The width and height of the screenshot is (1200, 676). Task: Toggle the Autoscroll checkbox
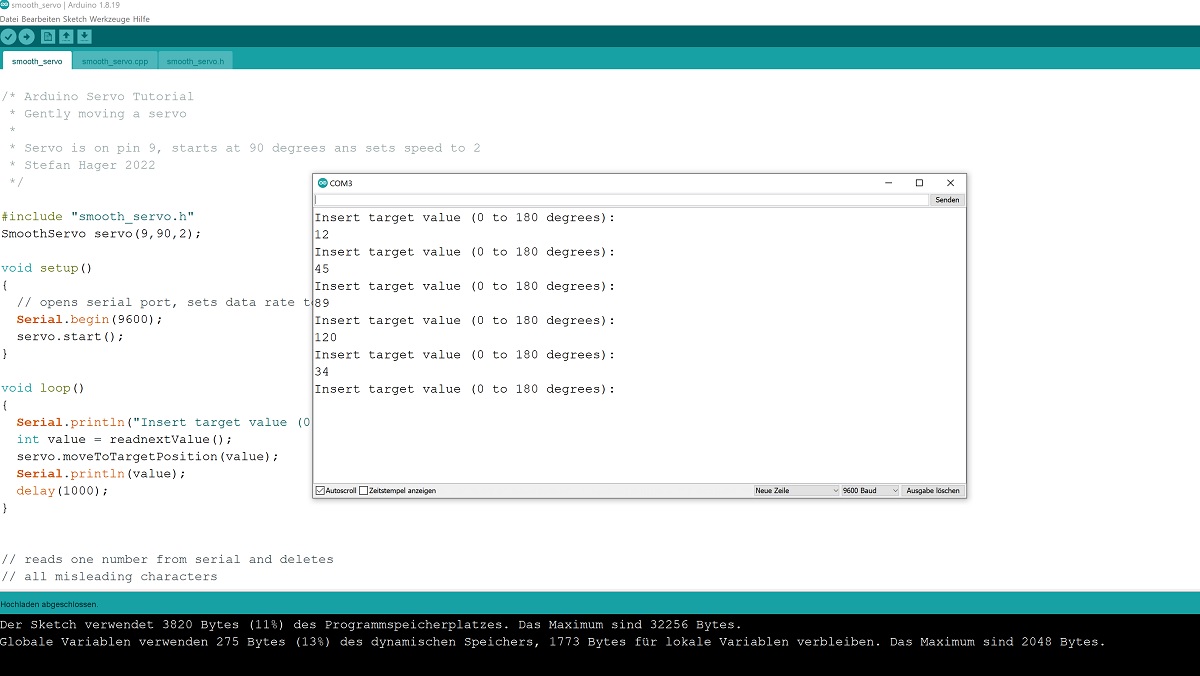click(x=320, y=491)
